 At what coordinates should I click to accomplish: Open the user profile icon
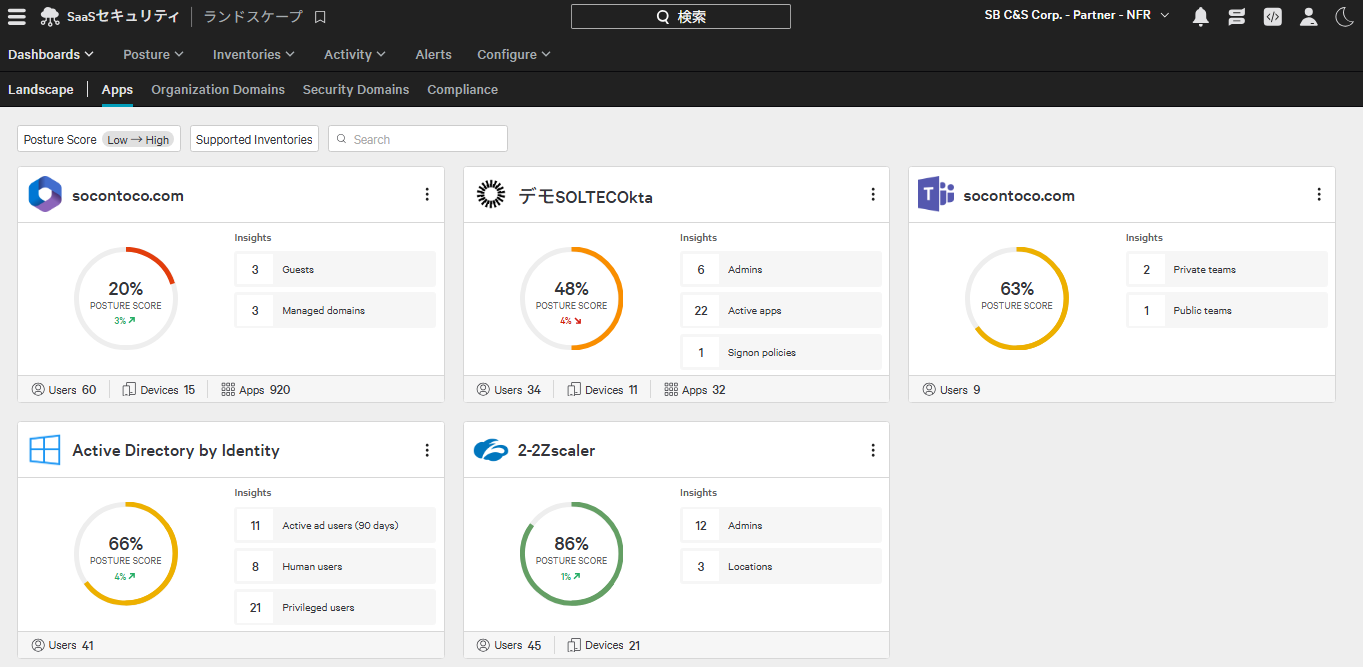(1308, 16)
